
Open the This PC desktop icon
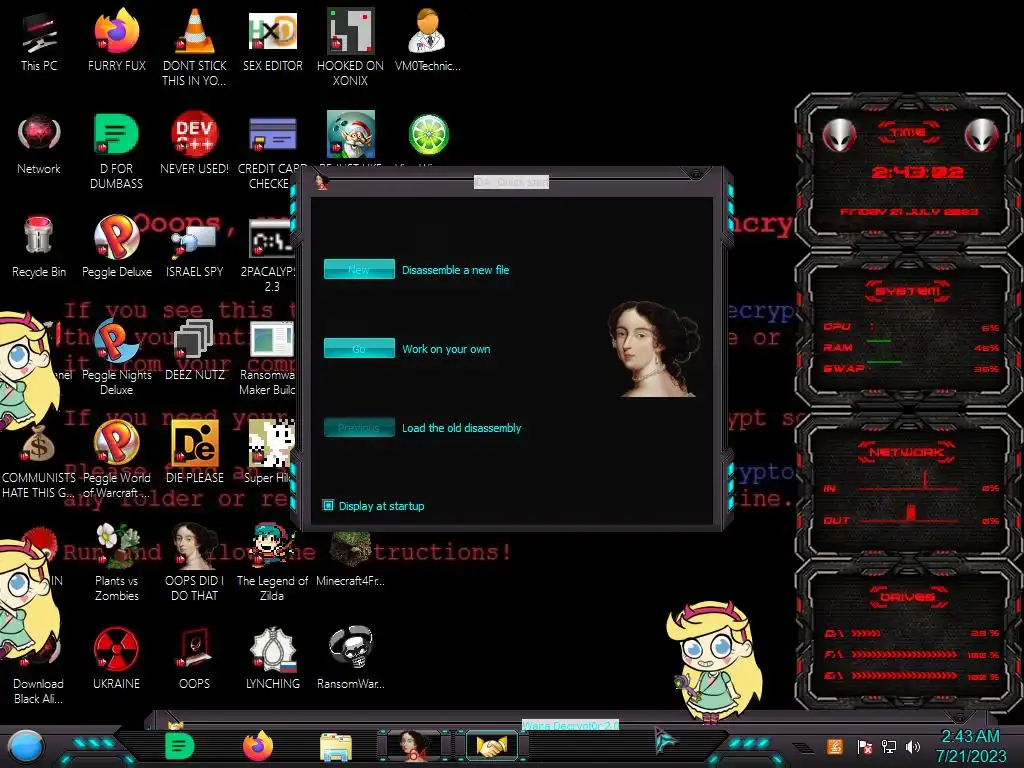tap(39, 40)
